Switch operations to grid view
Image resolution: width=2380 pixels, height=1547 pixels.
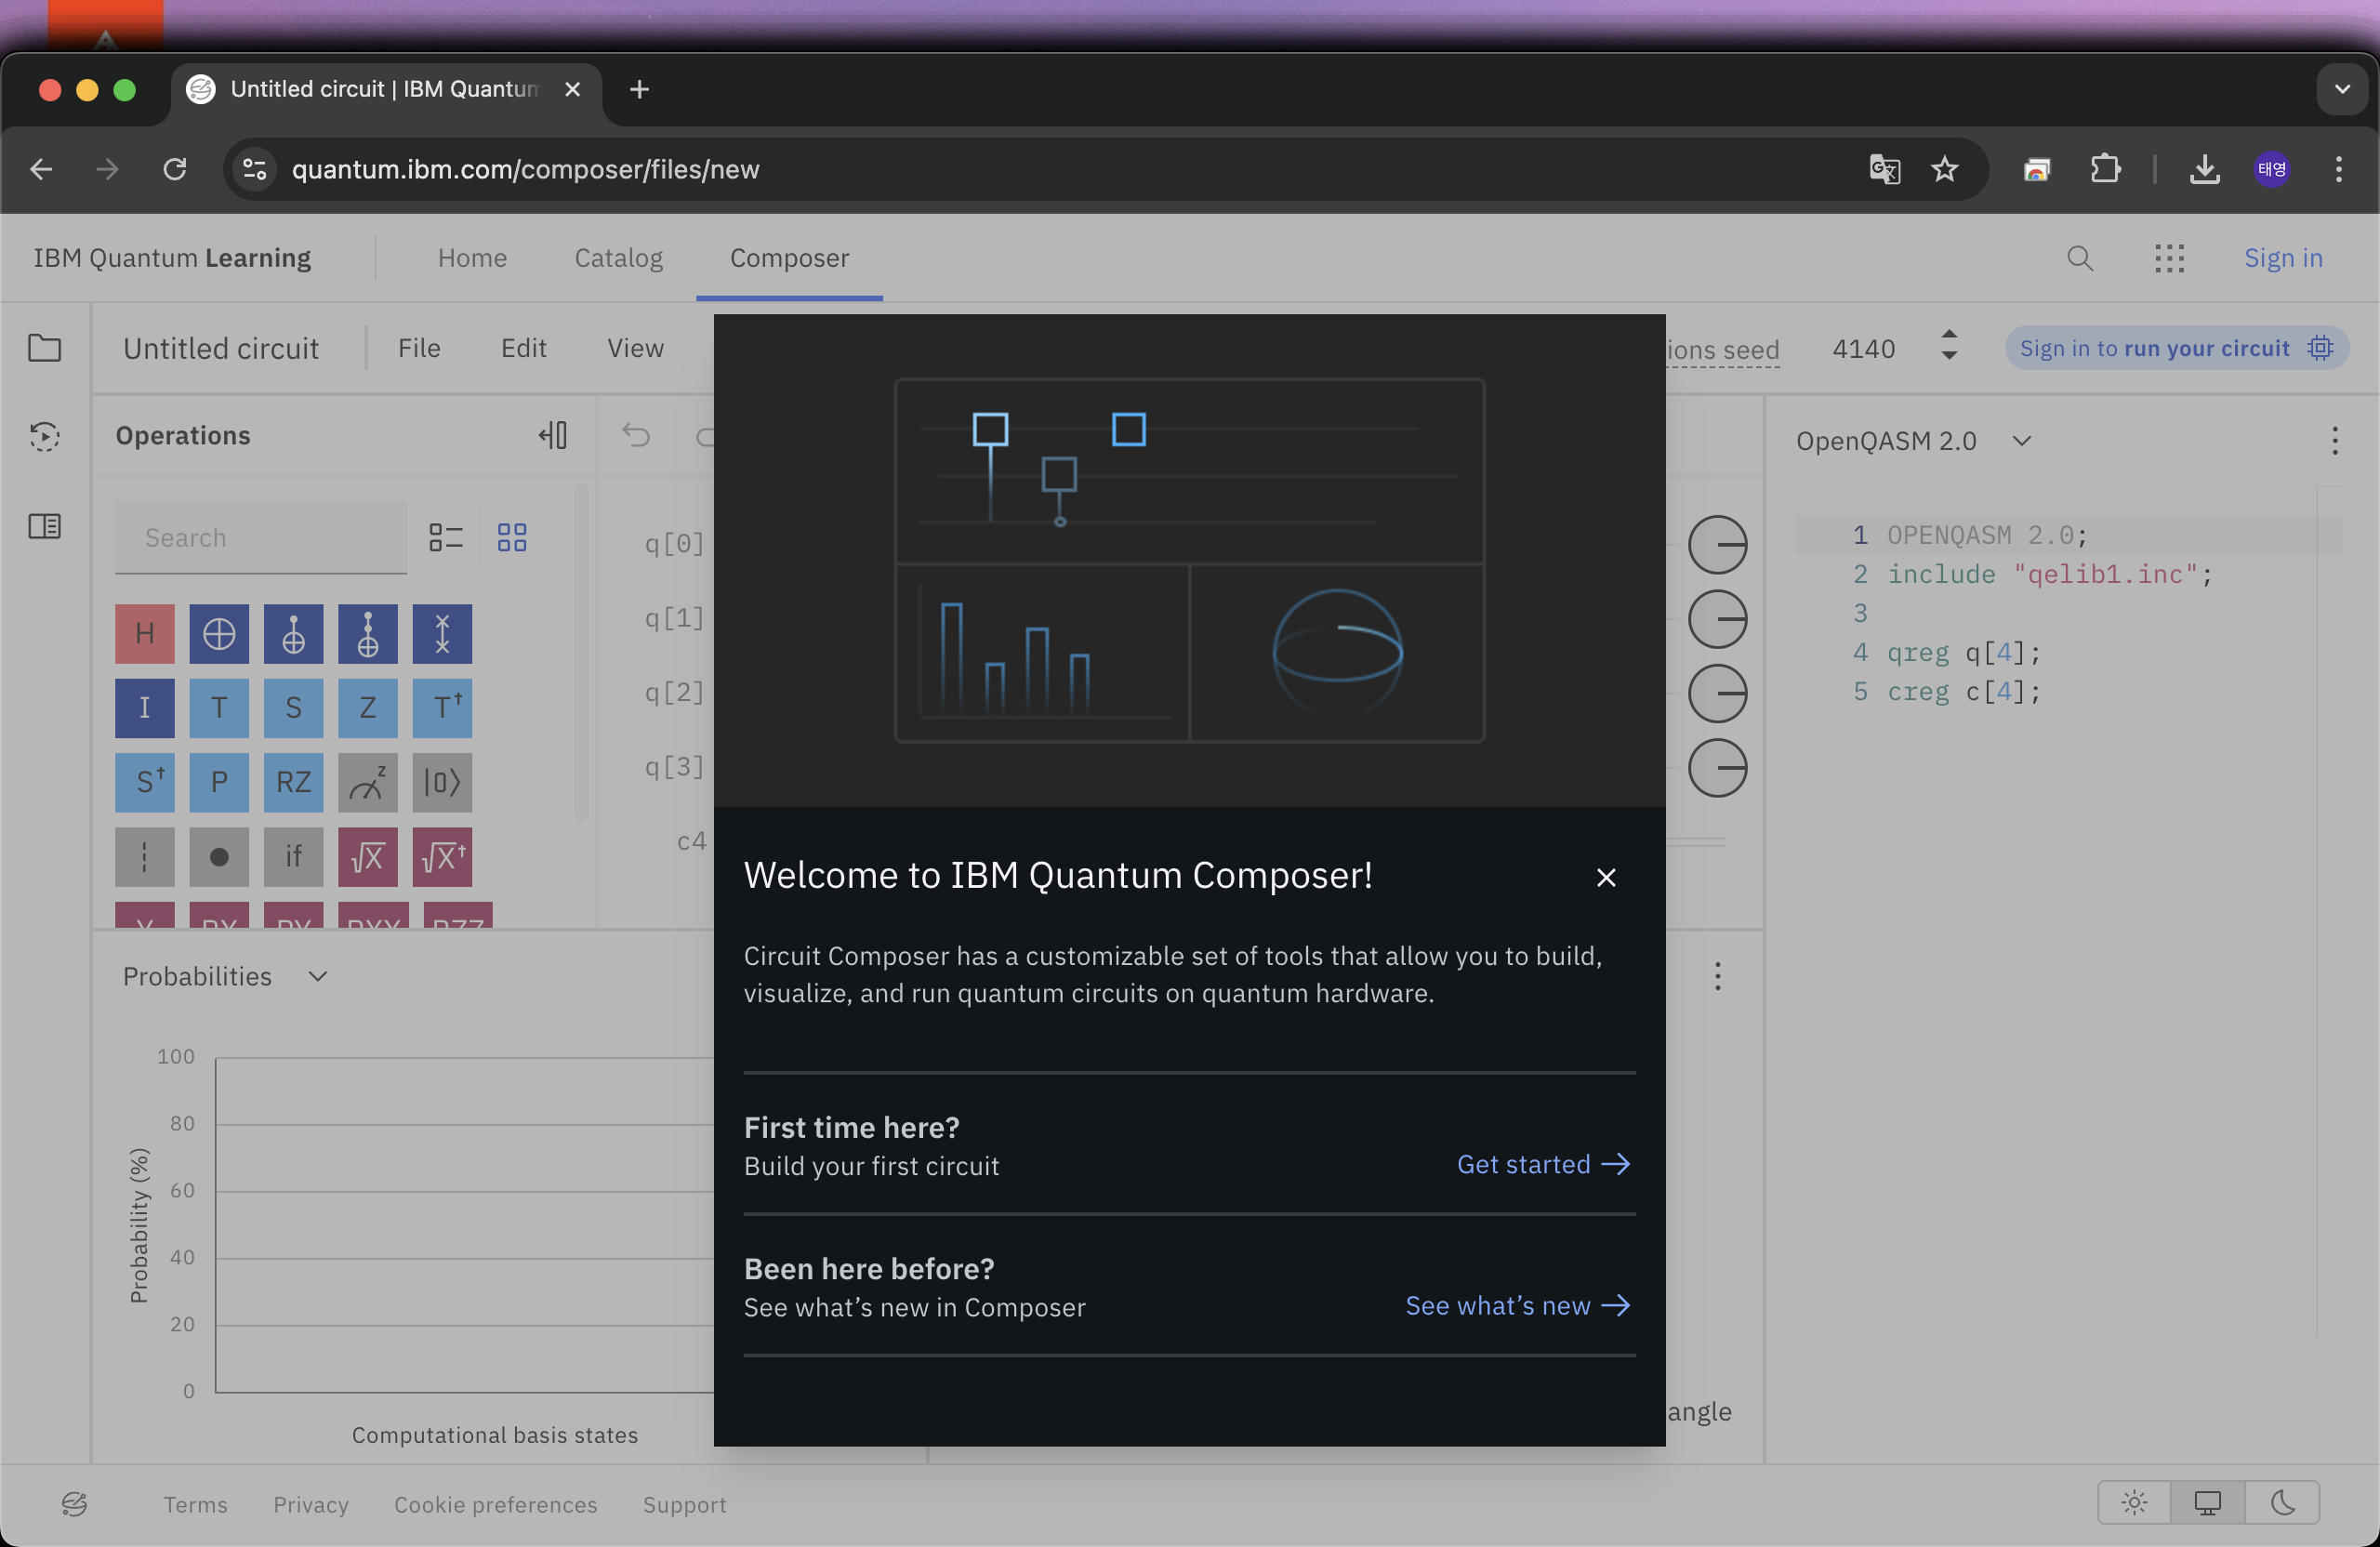point(512,538)
